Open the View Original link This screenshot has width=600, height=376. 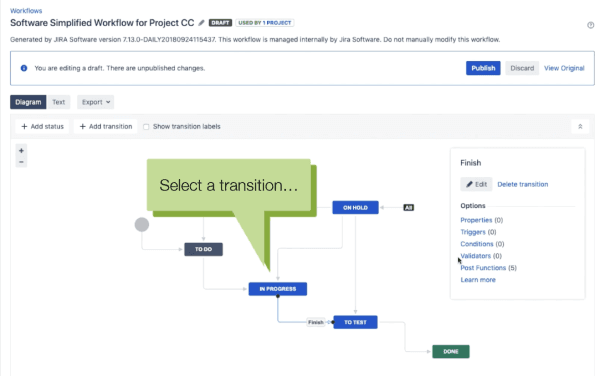564,68
